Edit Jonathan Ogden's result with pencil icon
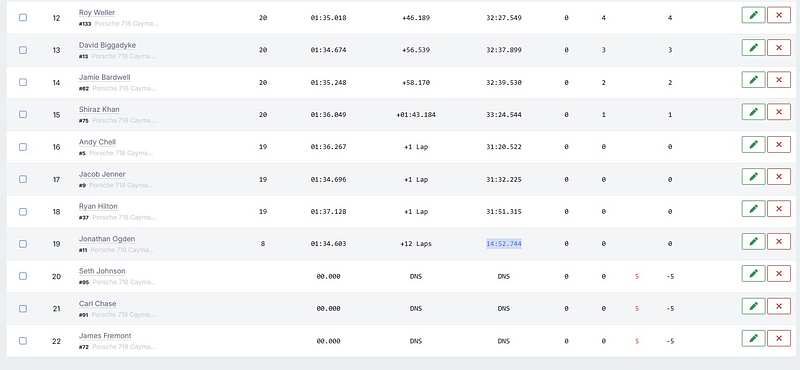The height and width of the screenshot is (370, 800). coord(753,241)
